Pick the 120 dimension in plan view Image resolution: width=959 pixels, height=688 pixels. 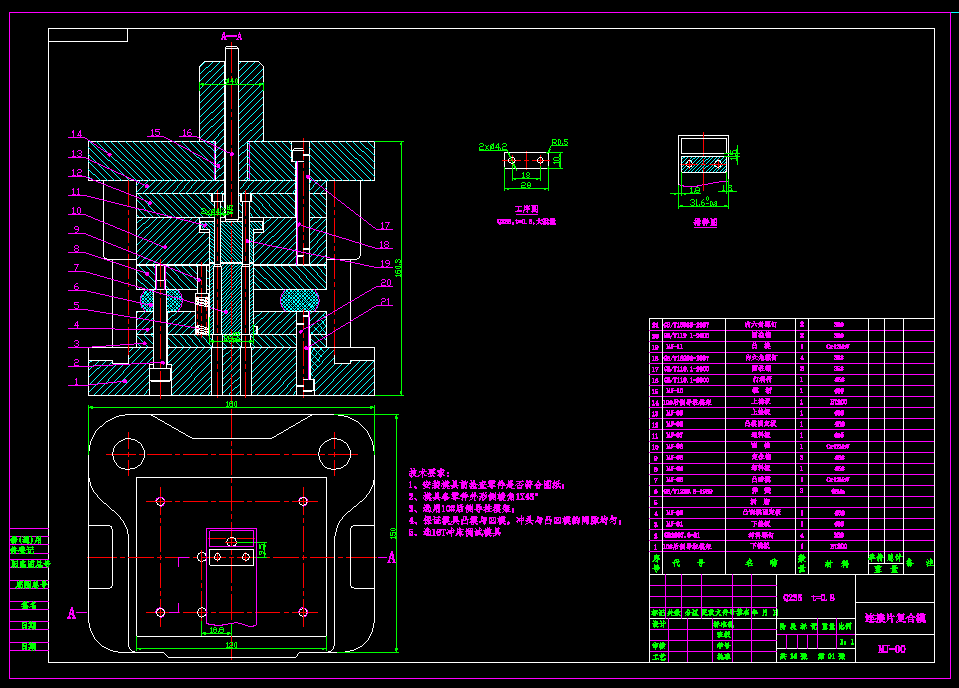[231, 645]
